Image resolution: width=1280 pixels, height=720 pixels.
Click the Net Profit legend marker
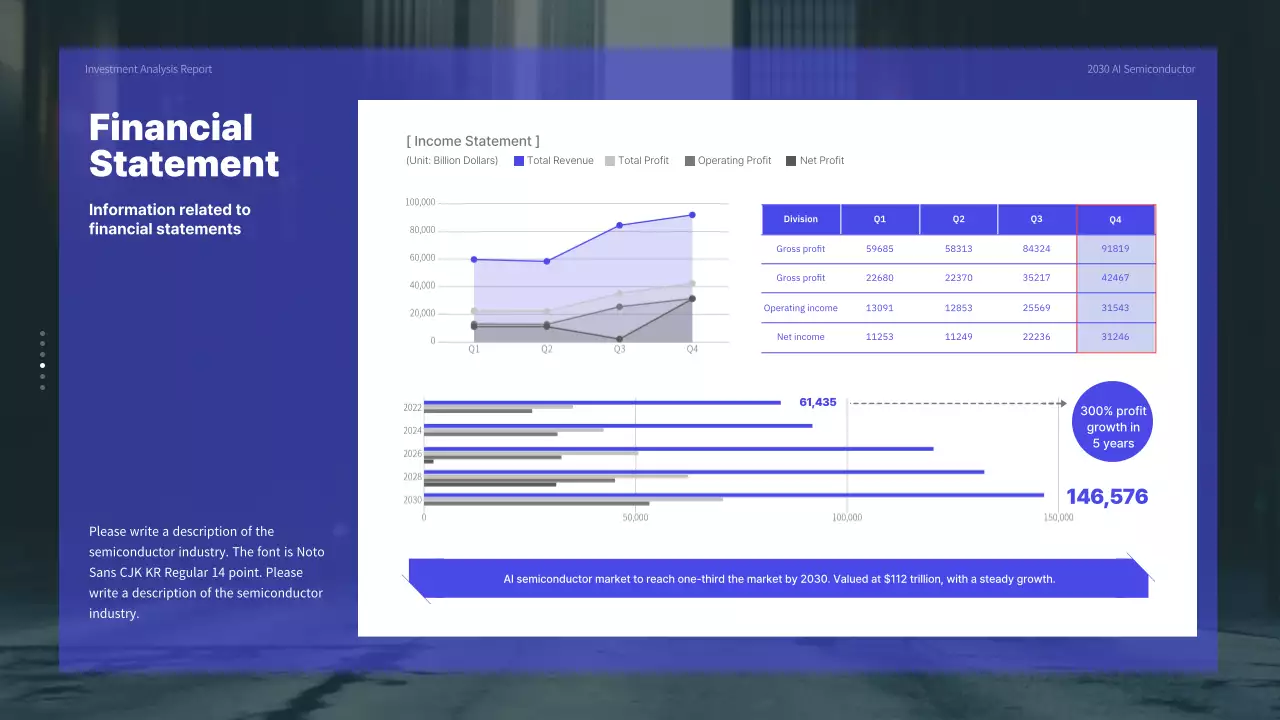pos(790,160)
